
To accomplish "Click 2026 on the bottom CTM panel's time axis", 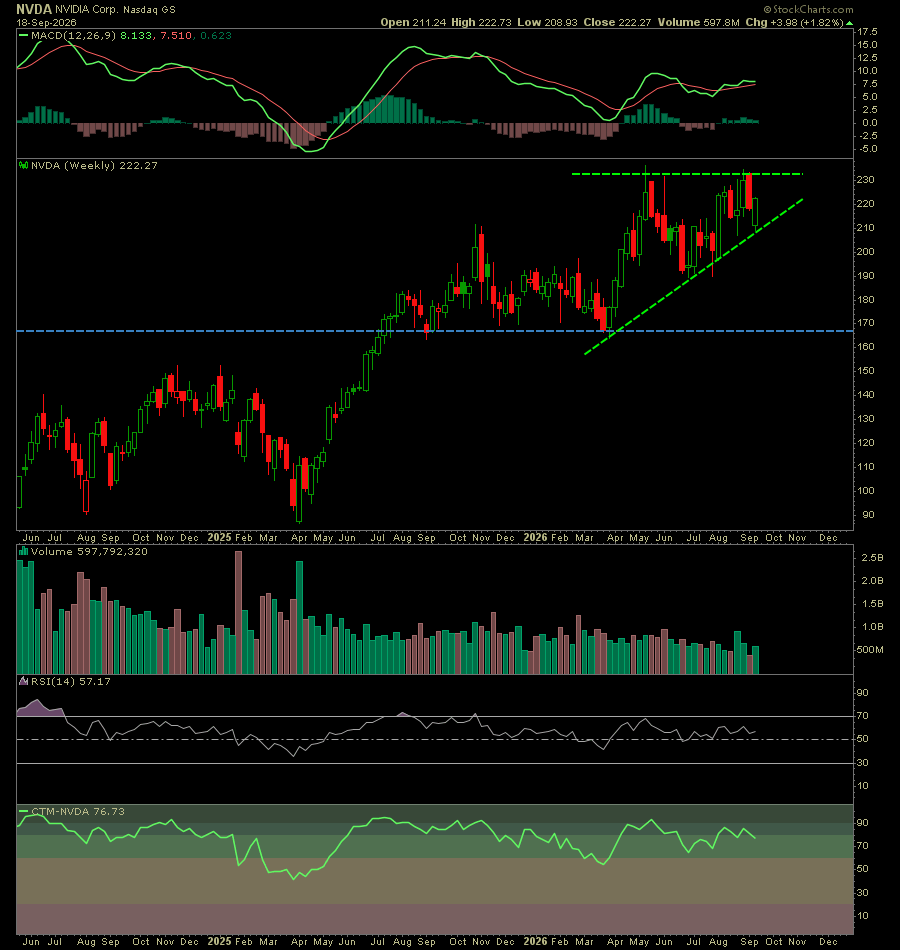I will [536, 941].
